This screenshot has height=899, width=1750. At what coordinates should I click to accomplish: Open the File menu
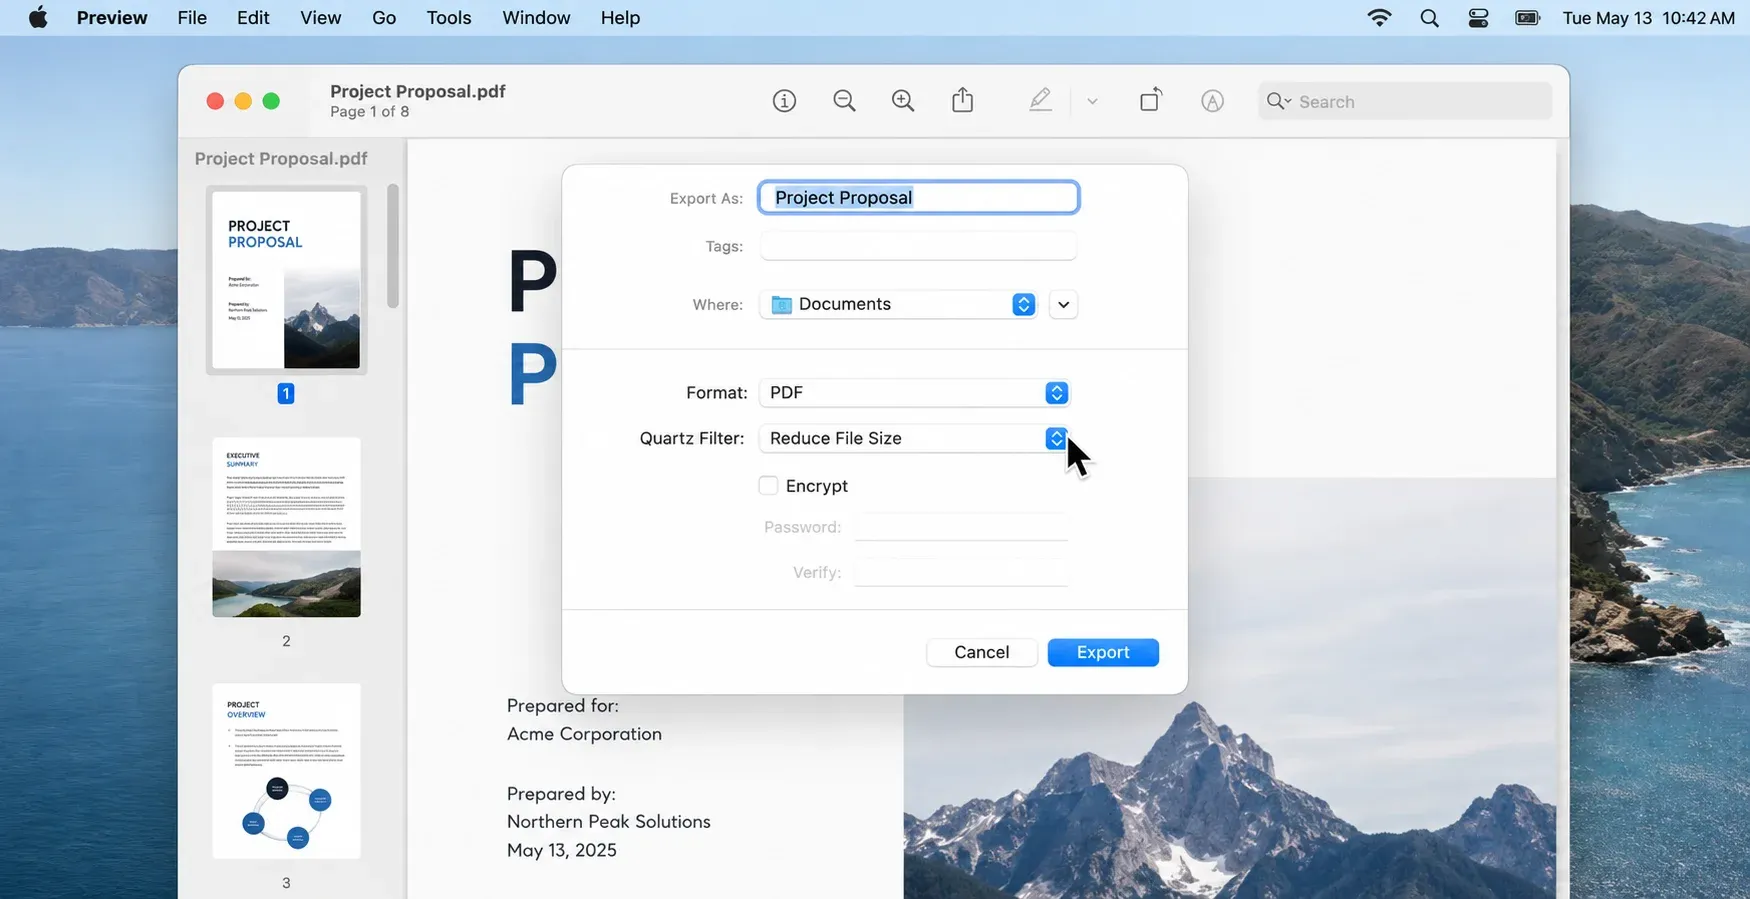(192, 18)
